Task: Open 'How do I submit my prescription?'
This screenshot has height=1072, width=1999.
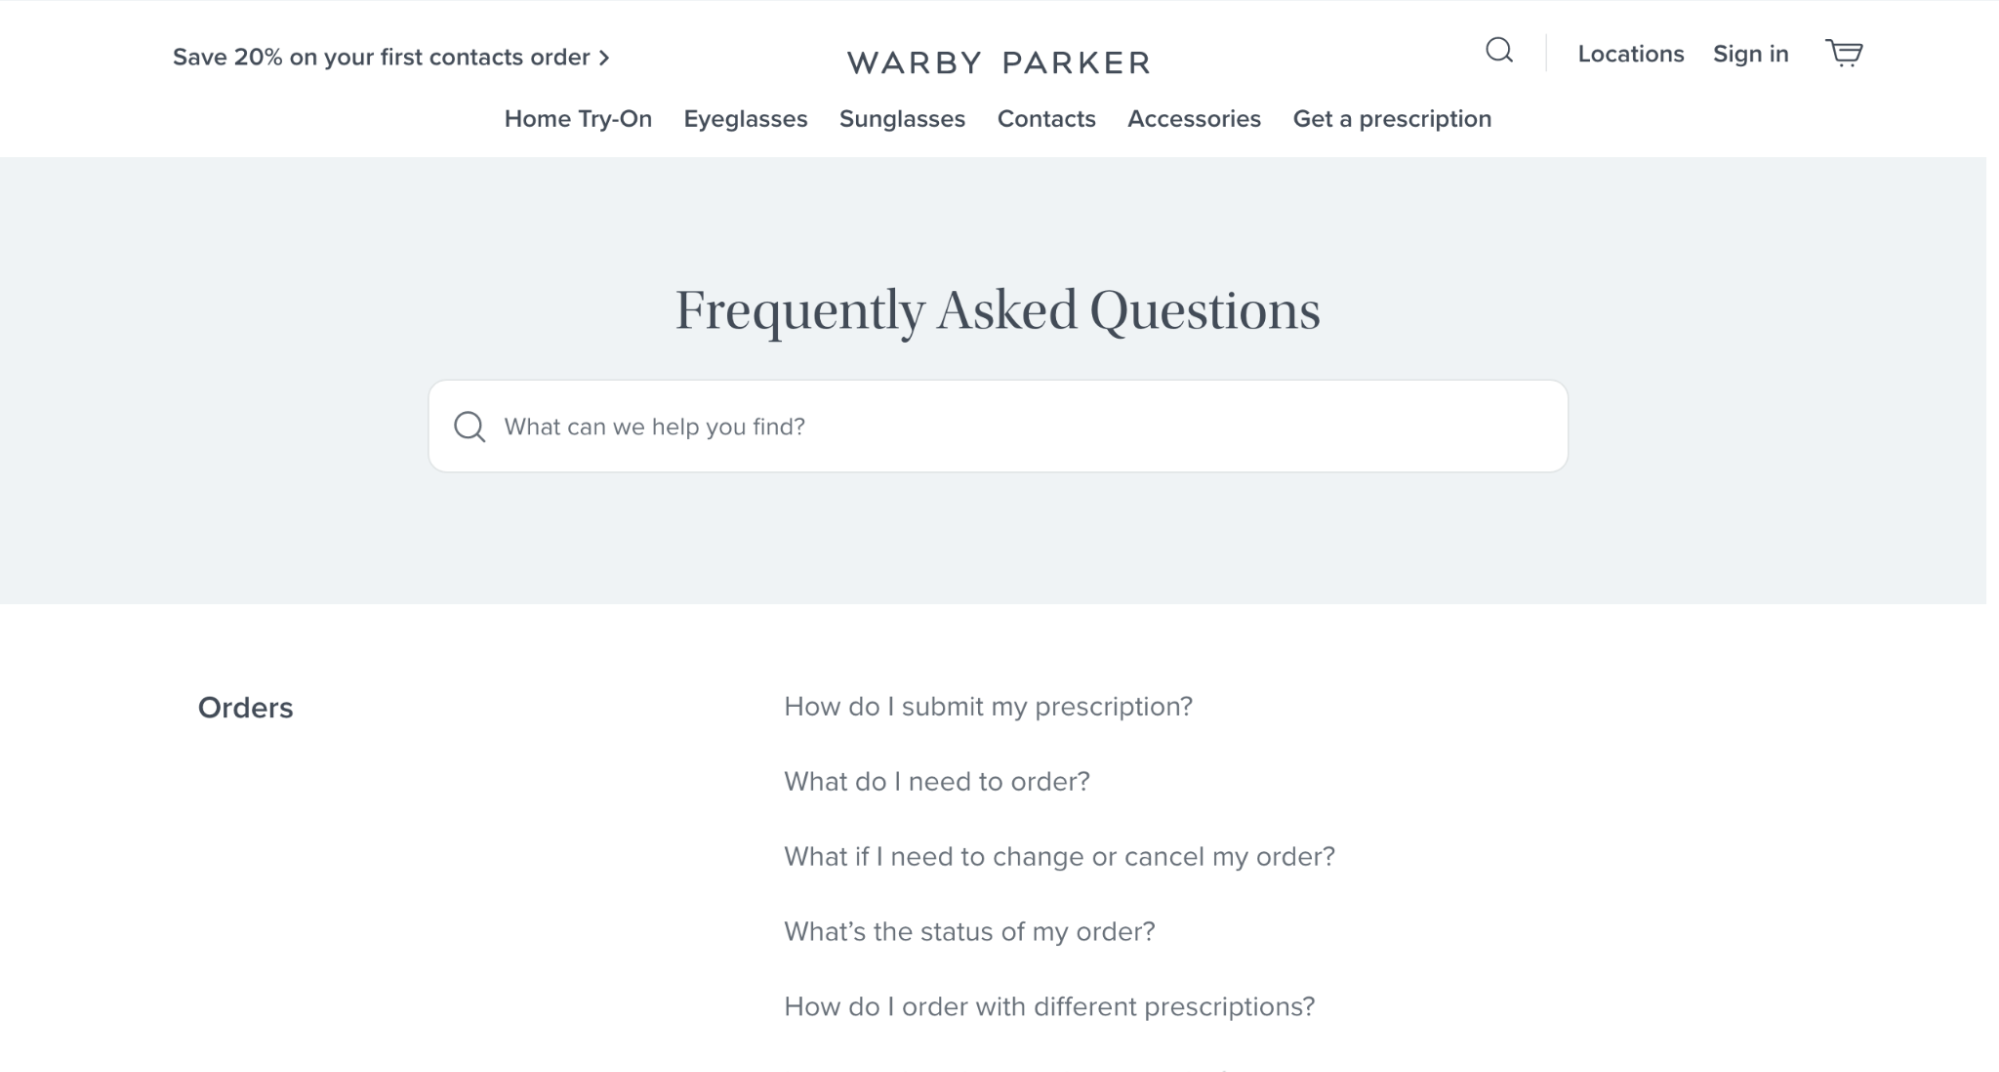Action: pyautogui.click(x=987, y=706)
